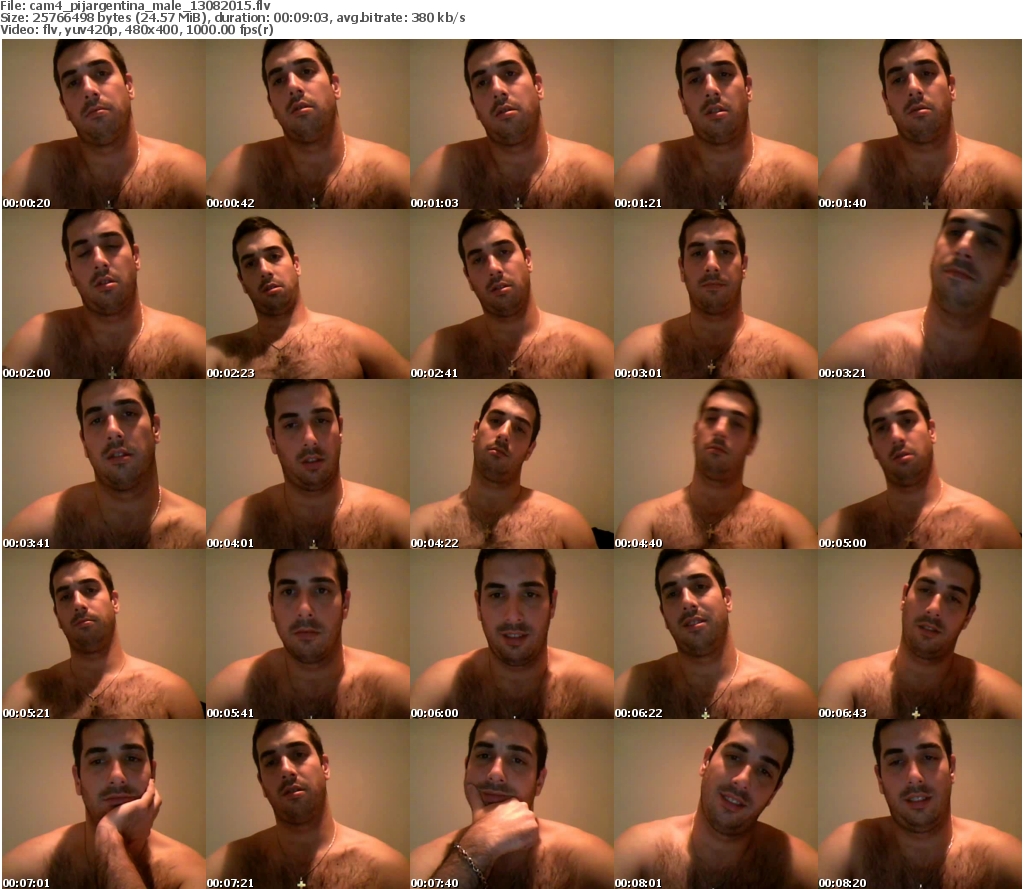1024x889 pixels.
Task: Select the frame at 00:02:41
Action: [x=511, y=294]
